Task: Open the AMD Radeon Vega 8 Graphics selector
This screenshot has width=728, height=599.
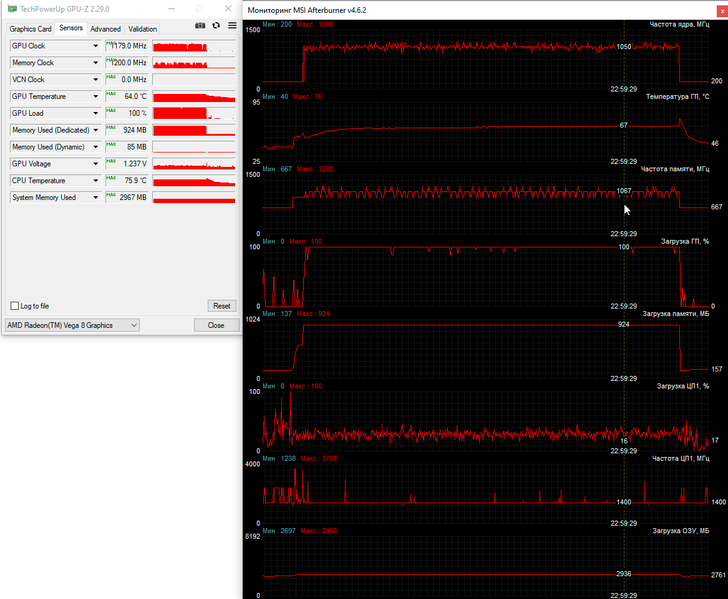Action: pos(72,326)
